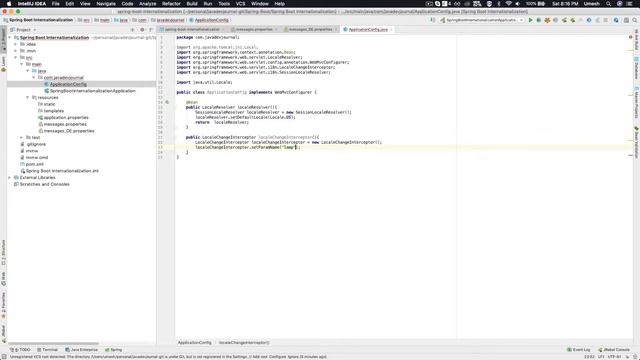Collapse the src folder
Viewport: 640px width, 360px height.
[16, 58]
